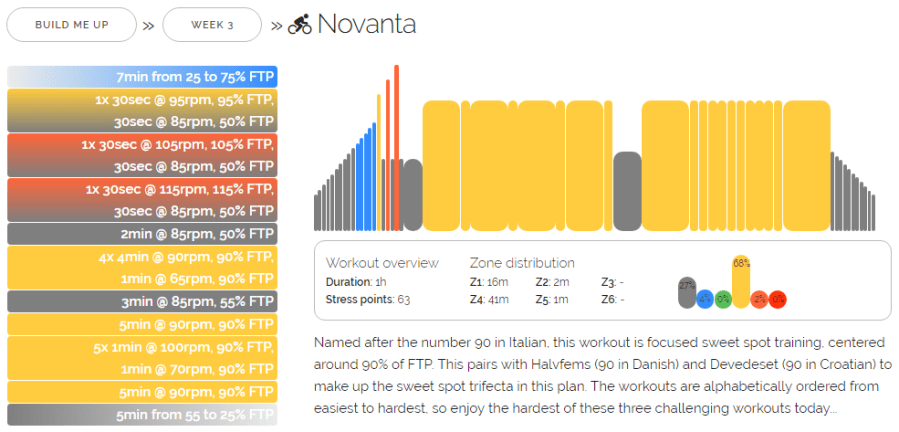Click the yellow 68% zone bar

click(x=741, y=282)
